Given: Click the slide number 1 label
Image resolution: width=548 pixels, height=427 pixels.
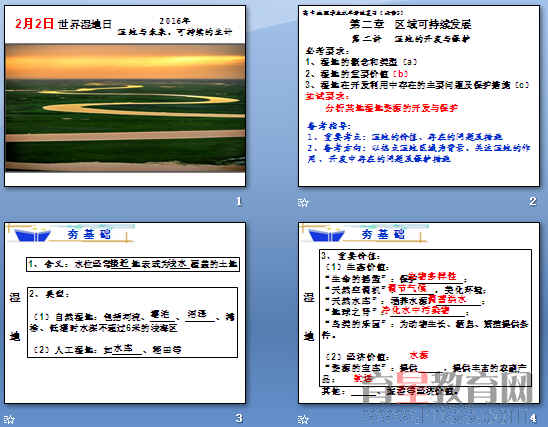Looking at the screenshot, I should (239, 201).
